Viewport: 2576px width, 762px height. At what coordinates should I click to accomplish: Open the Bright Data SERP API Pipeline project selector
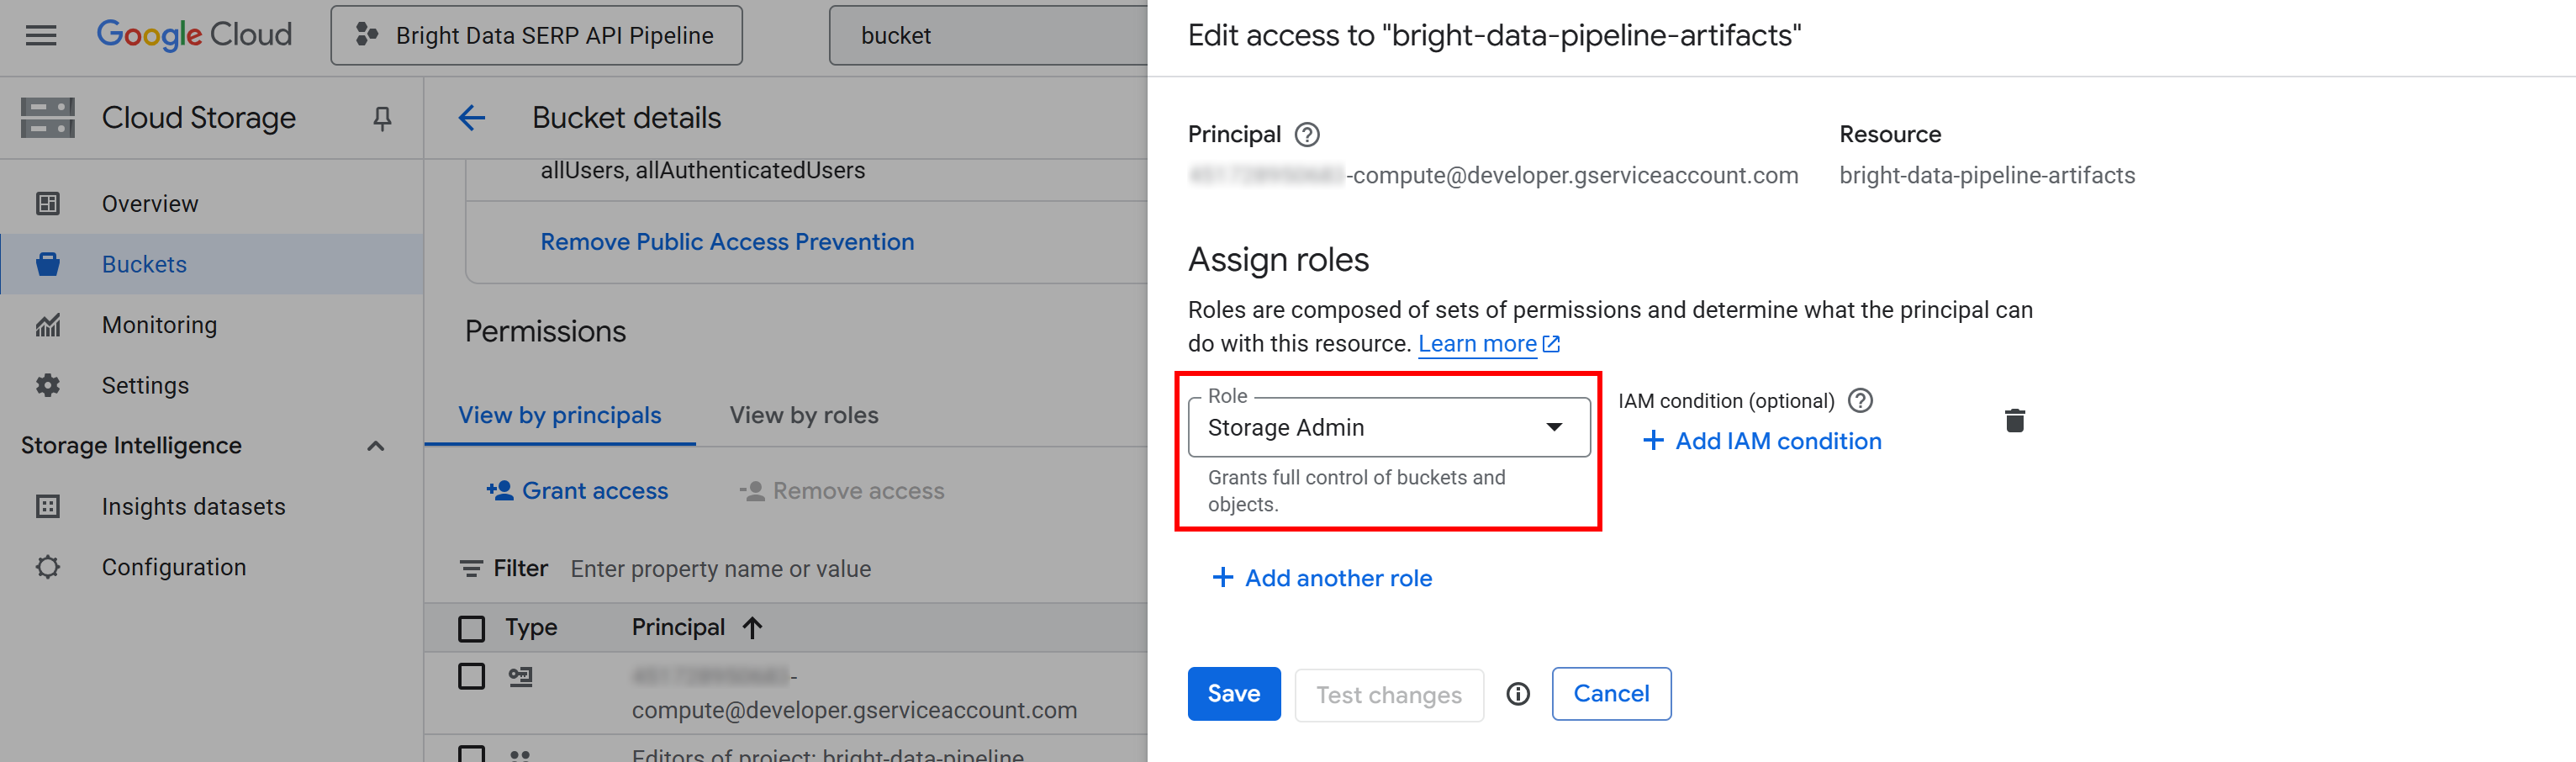click(536, 35)
